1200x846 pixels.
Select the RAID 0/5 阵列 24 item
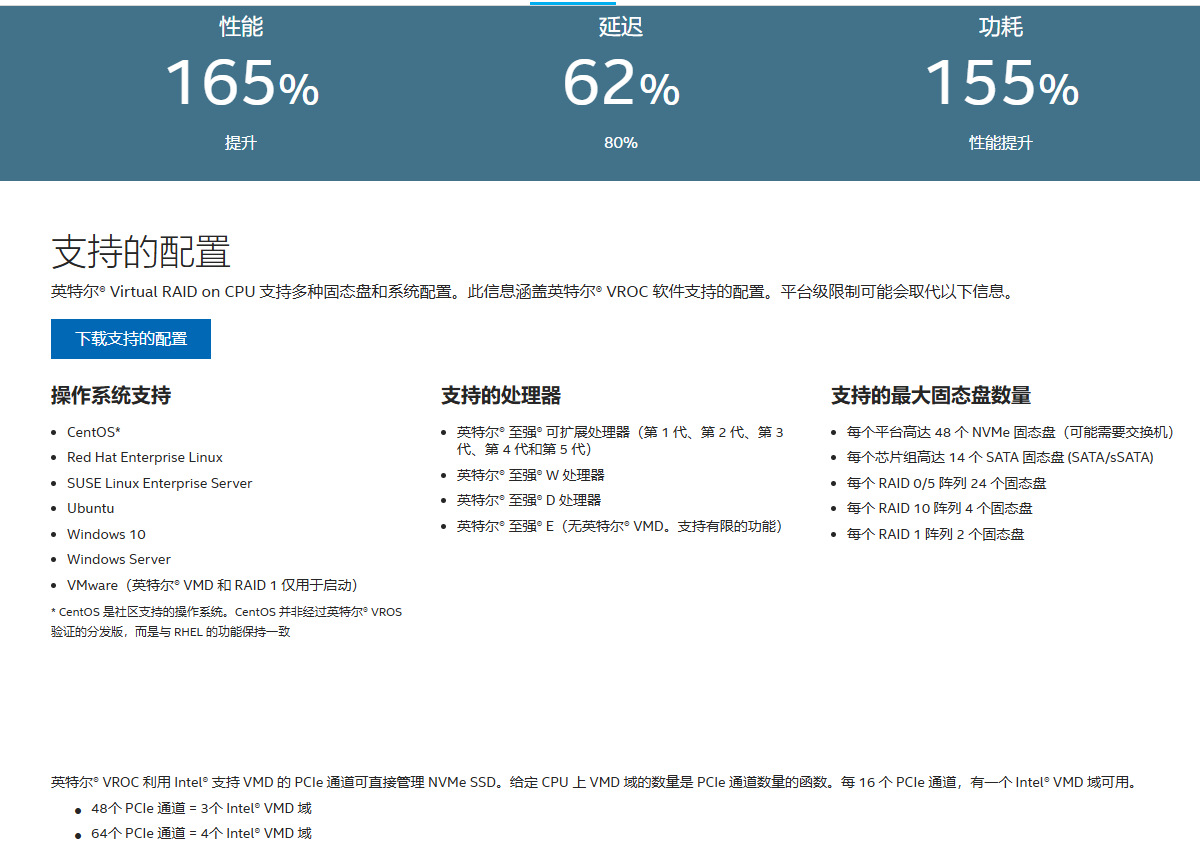point(947,483)
